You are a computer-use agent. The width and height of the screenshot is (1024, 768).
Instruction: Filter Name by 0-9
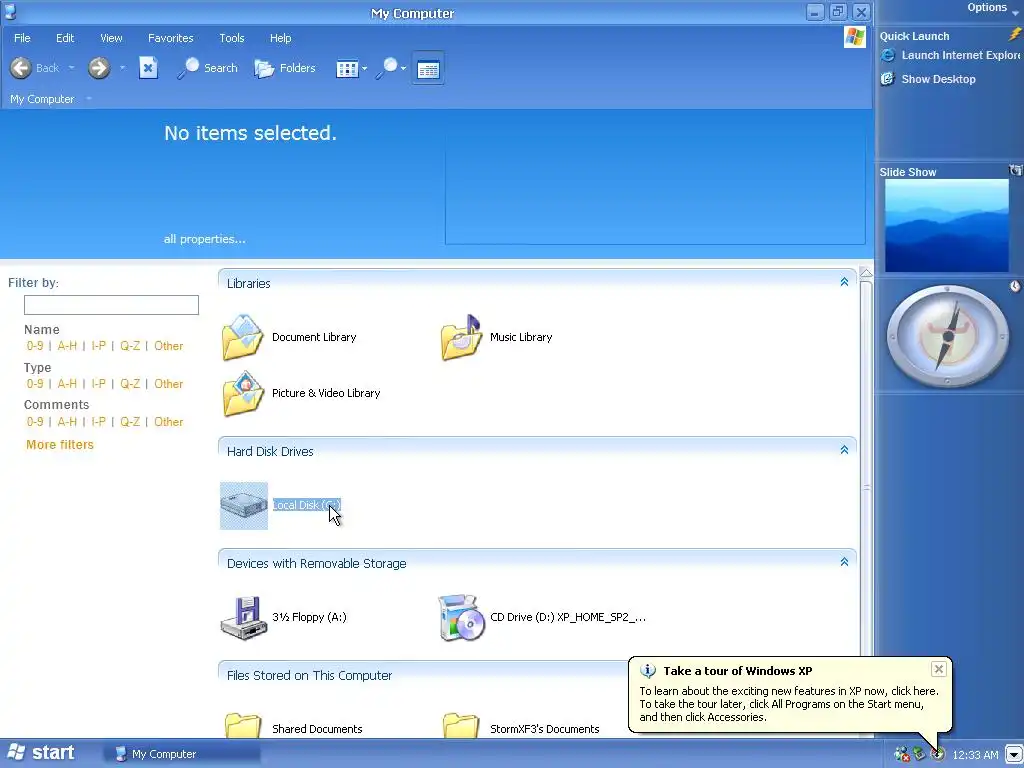point(35,346)
